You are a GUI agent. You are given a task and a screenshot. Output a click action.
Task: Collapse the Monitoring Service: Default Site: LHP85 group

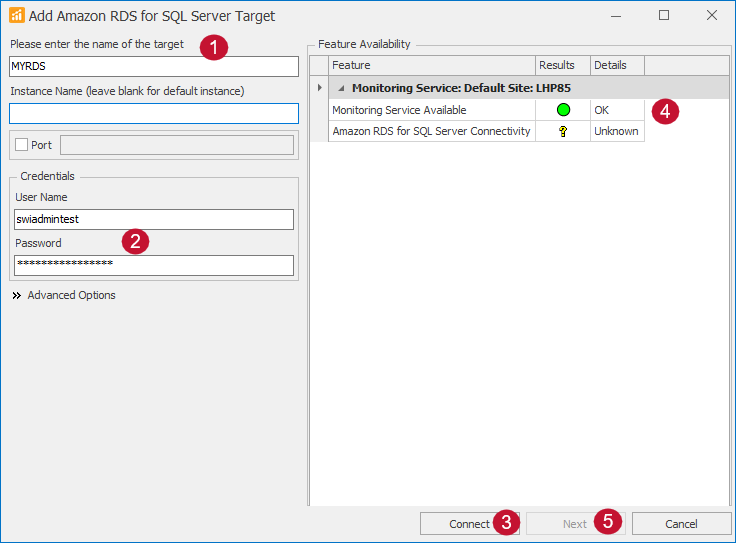(x=341, y=88)
